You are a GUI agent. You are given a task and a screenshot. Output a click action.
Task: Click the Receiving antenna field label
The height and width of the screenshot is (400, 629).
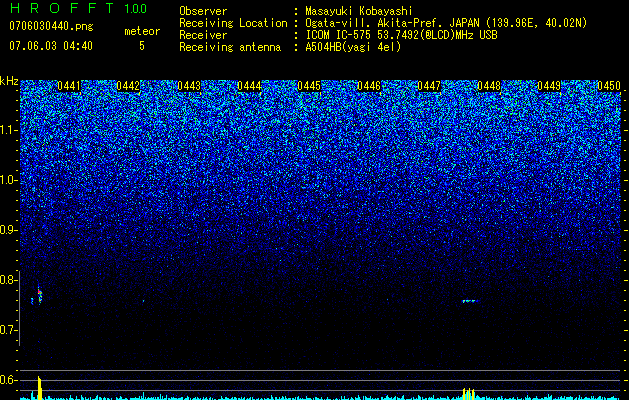[230, 47]
